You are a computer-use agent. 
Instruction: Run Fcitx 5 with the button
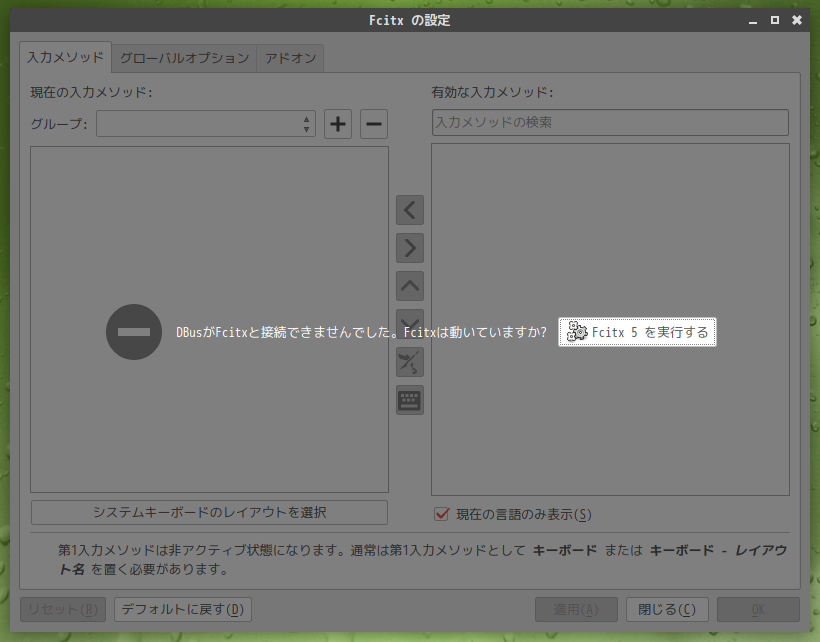(637, 332)
